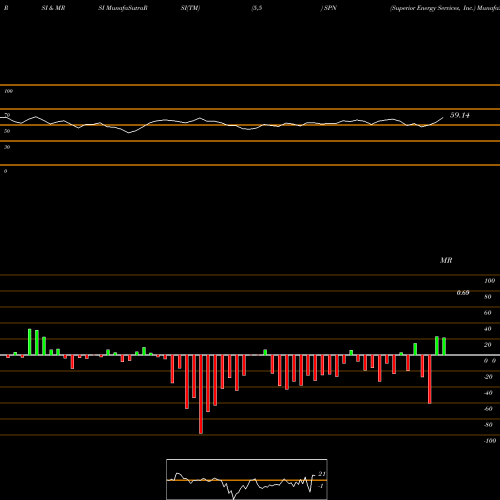Click the 'SI MunafaSutraR' header text
This screenshot has width=500, height=500.
pos(123,8)
